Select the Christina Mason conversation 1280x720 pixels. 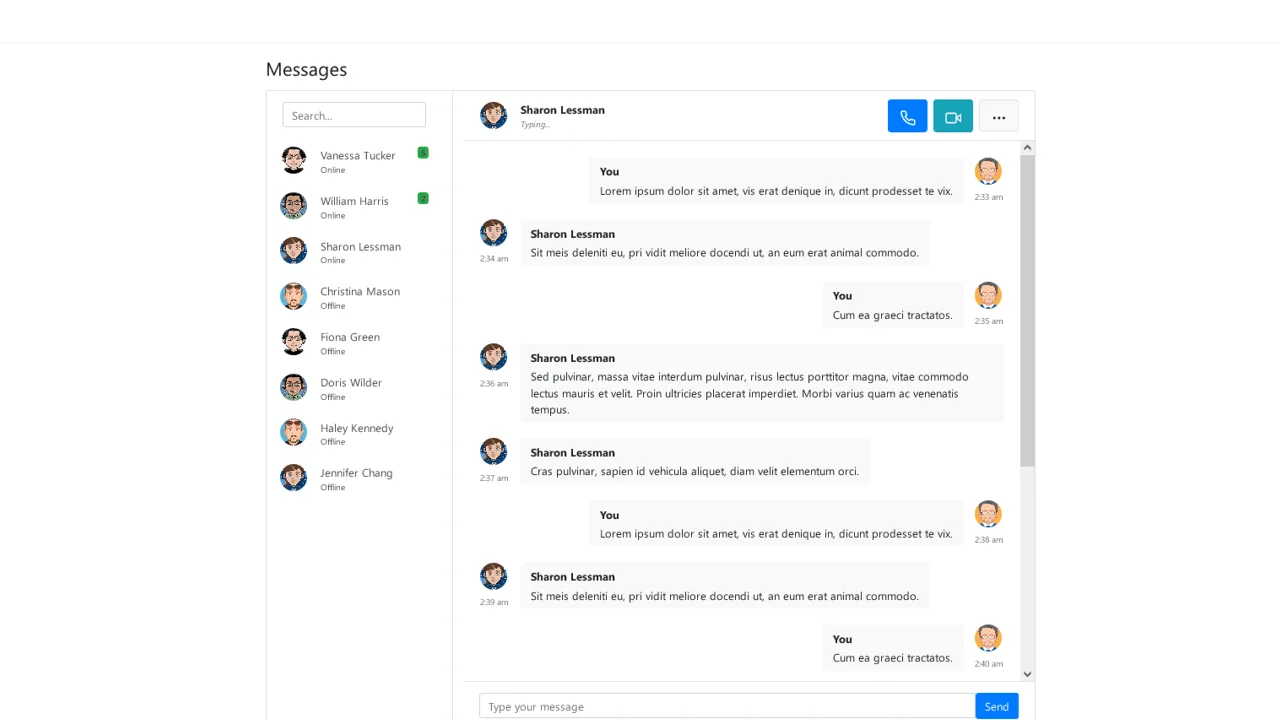coord(360,297)
